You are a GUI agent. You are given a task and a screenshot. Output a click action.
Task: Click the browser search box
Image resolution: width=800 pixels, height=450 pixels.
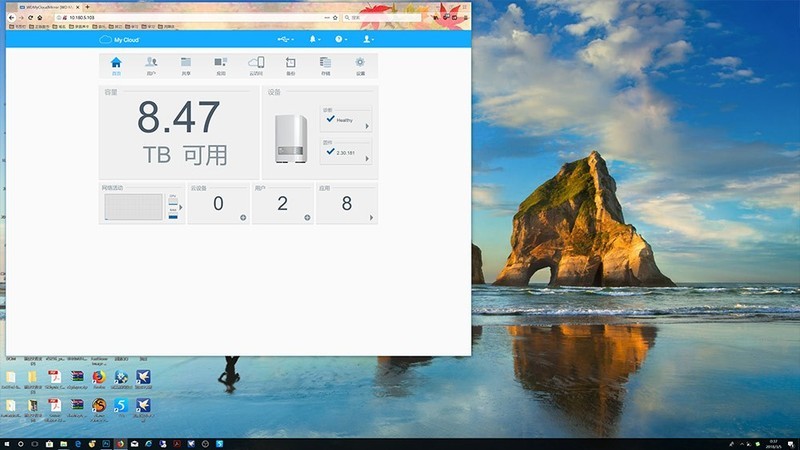(383, 17)
